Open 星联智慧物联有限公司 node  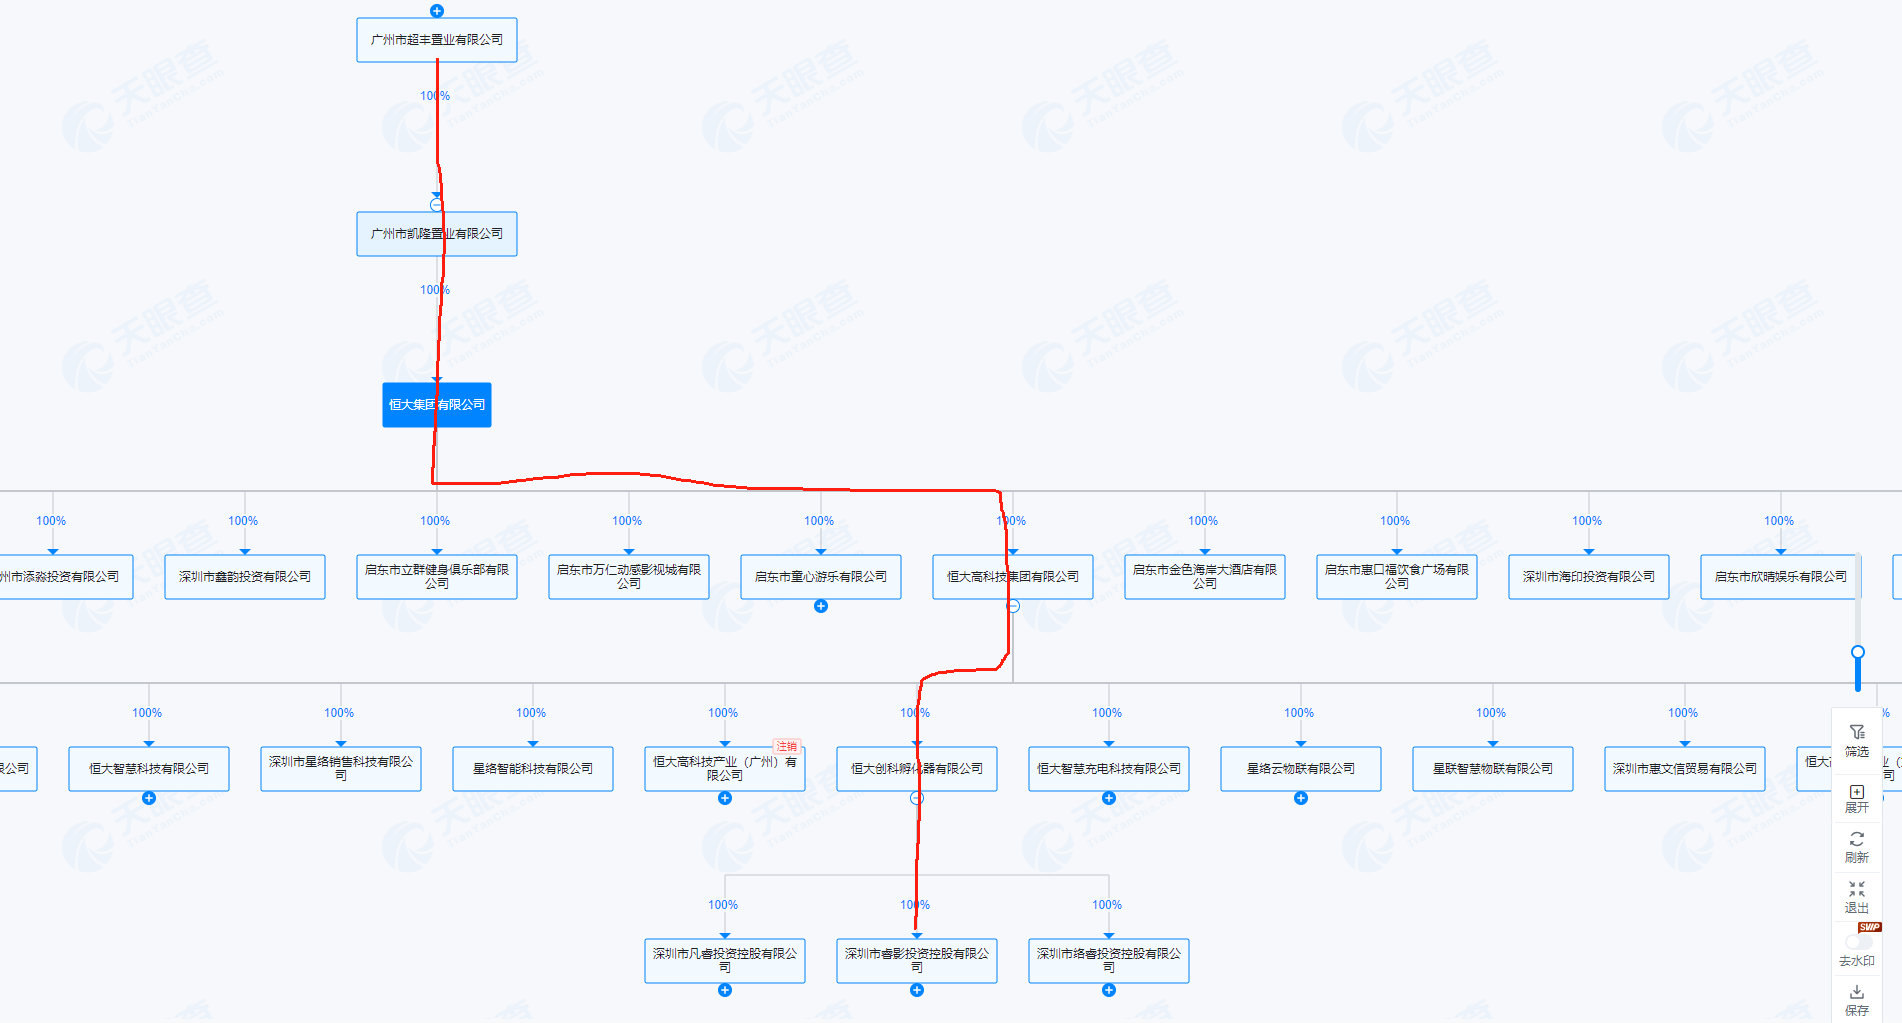click(1493, 769)
